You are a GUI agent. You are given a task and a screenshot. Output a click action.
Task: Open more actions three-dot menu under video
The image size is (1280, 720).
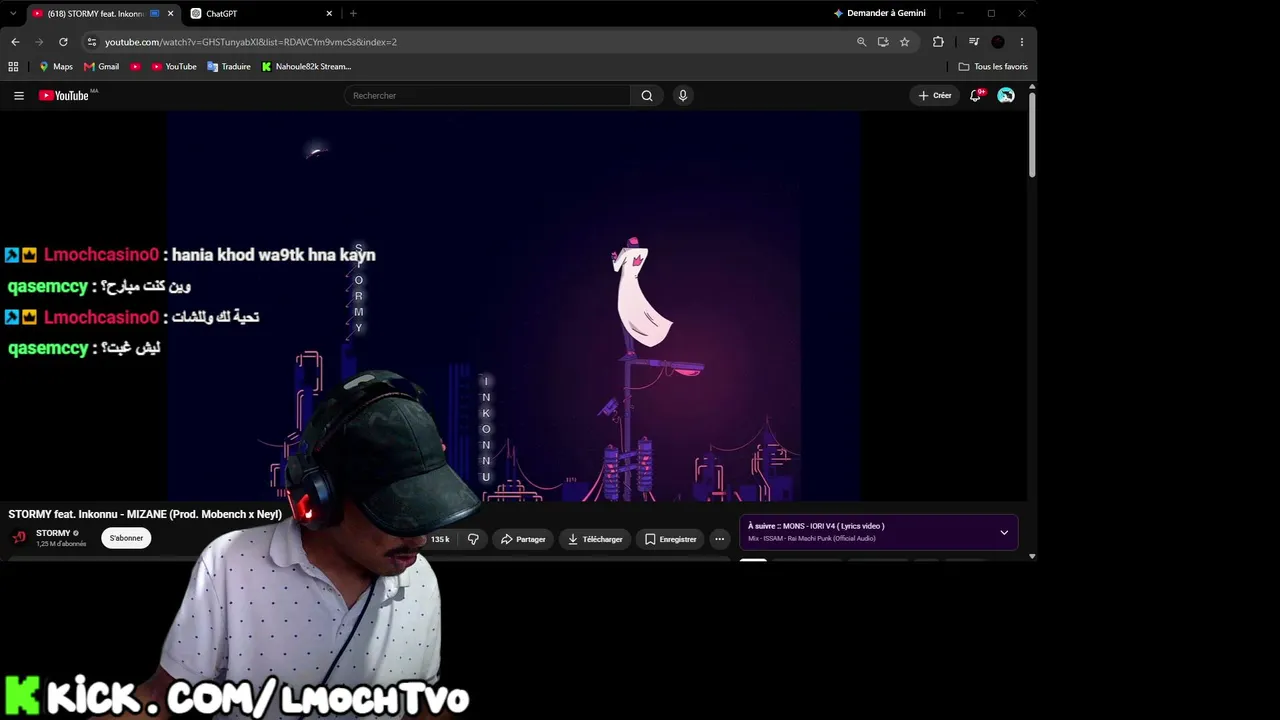tap(719, 539)
